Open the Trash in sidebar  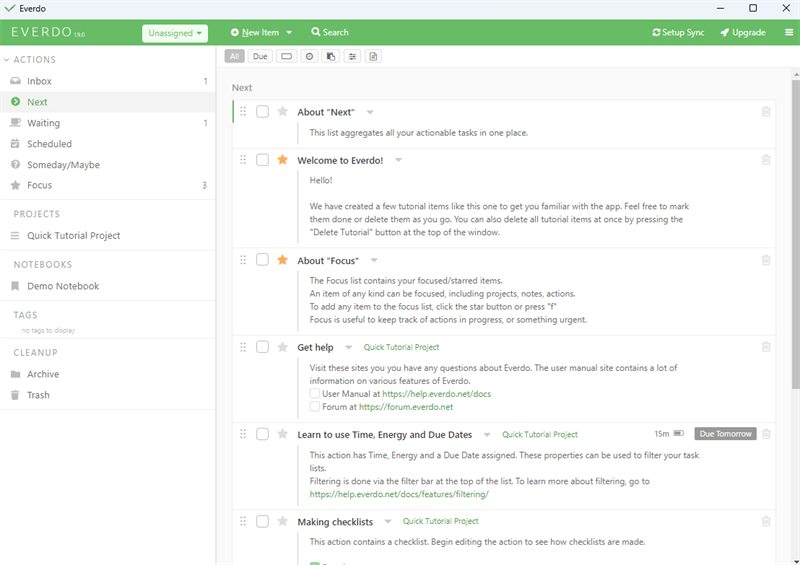click(x=108, y=395)
